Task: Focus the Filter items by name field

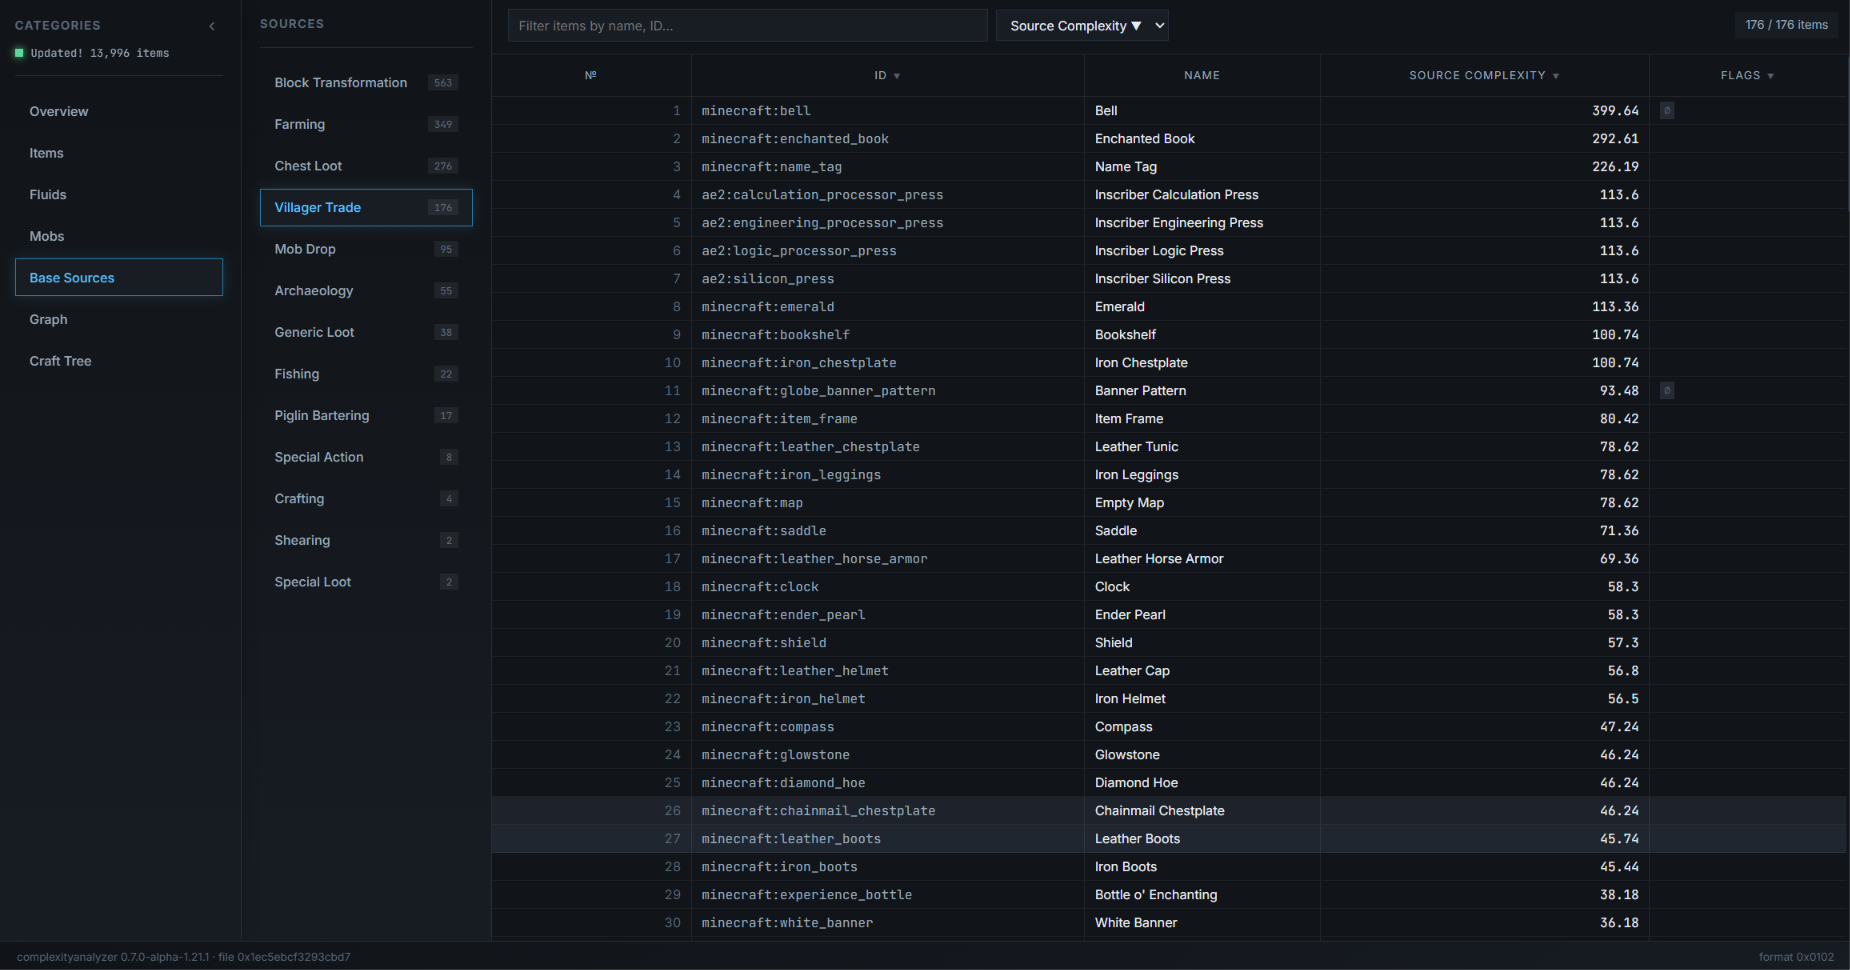Action: click(748, 26)
